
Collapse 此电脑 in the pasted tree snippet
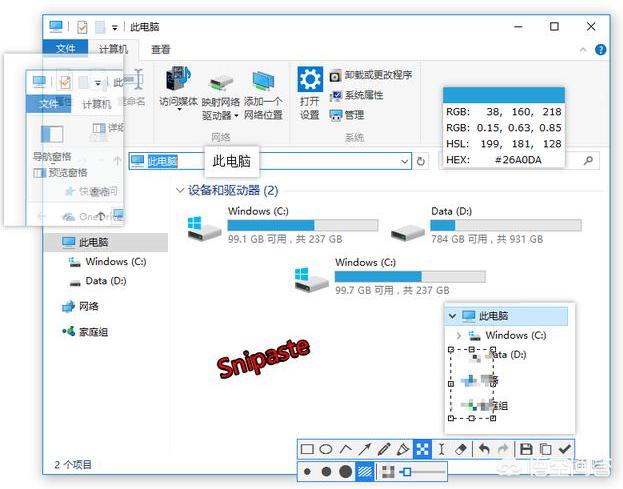(452, 316)
